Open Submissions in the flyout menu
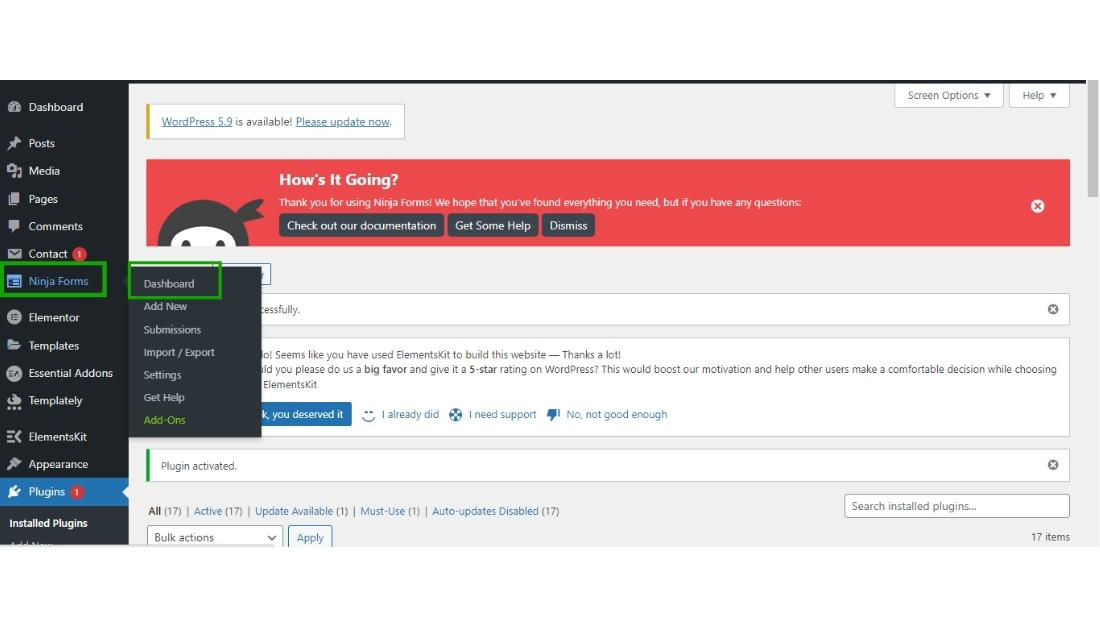The image size is (1100, 619). [x=173, y=329]
